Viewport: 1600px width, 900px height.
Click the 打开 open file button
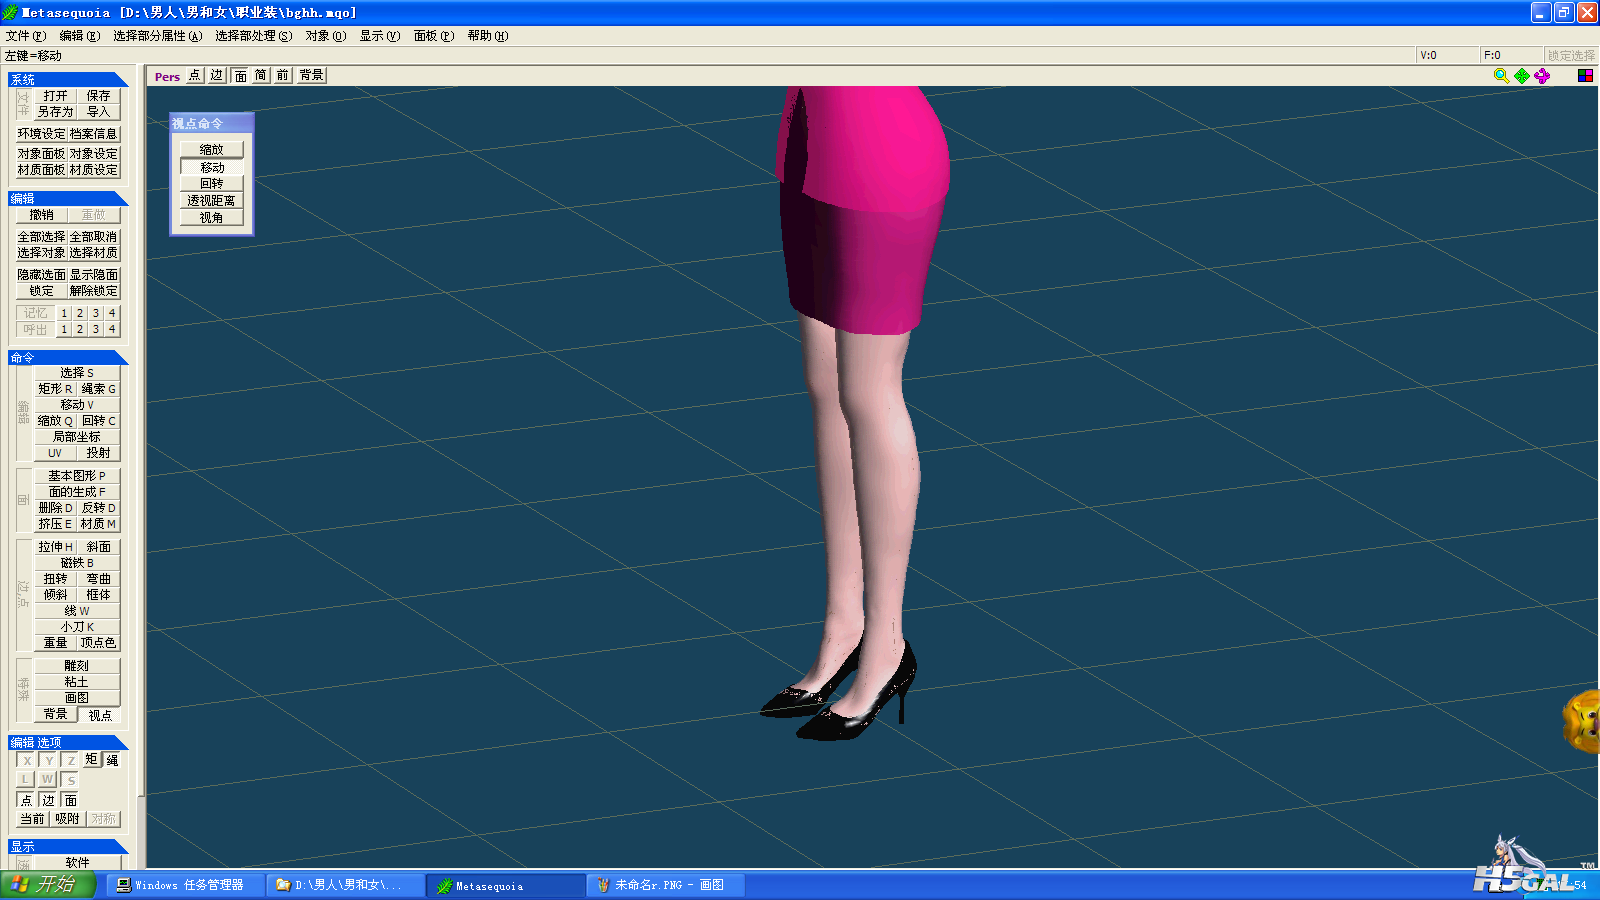pos(55,96)
